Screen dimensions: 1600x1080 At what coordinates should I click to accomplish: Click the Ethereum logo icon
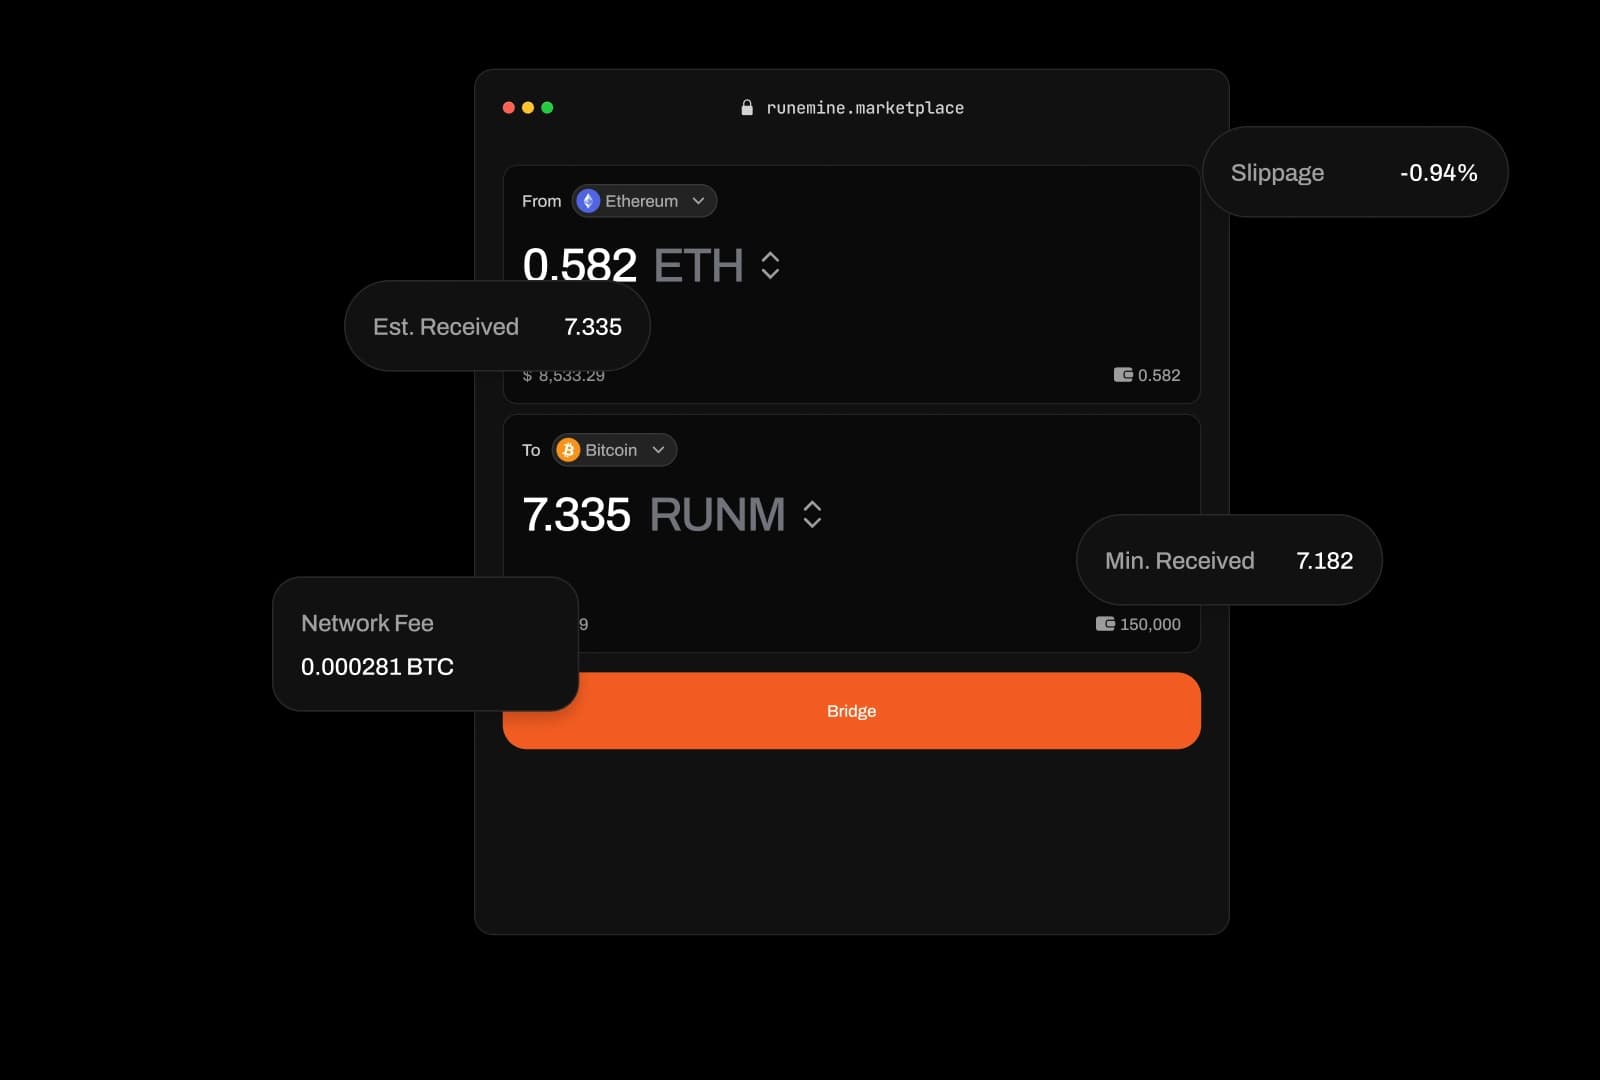[589, 201]
